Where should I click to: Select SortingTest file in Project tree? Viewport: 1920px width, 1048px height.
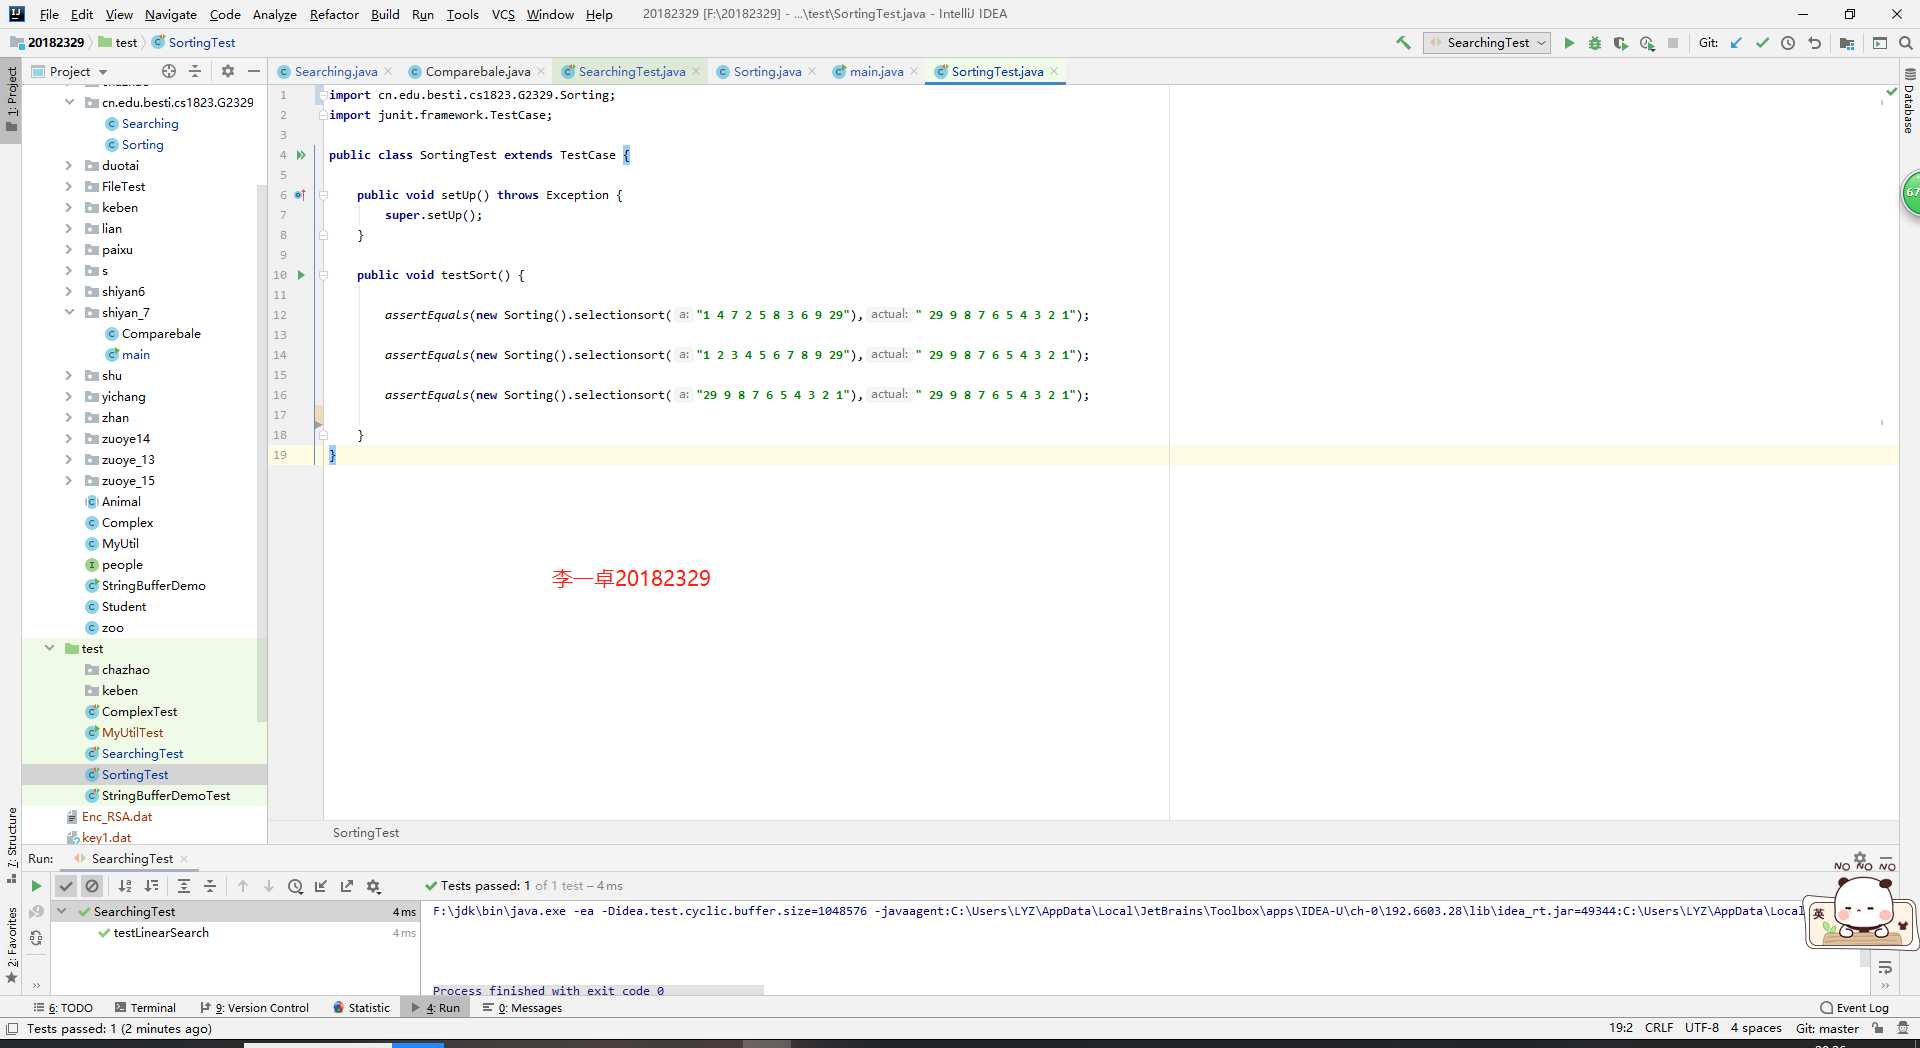pyautogui.click(x=135, y=775)
